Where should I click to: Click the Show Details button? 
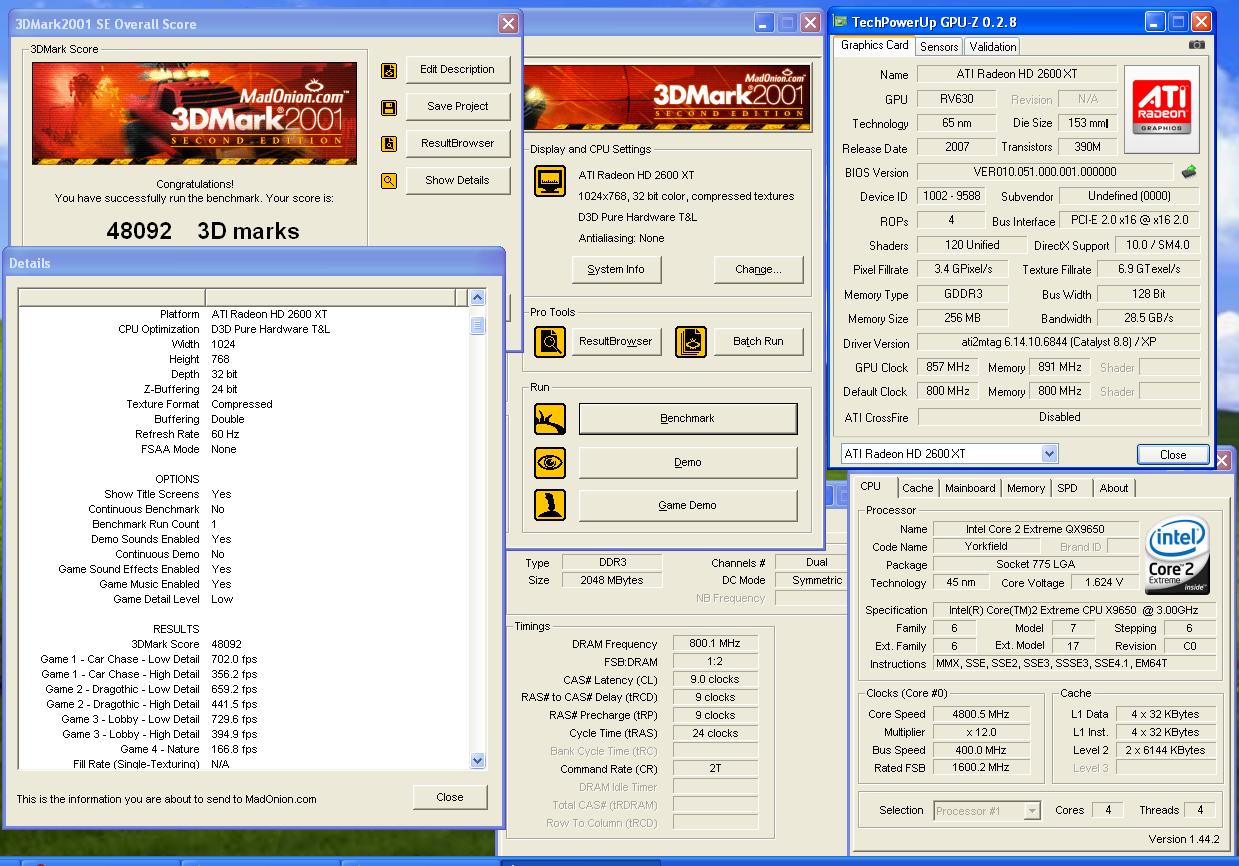457,181
